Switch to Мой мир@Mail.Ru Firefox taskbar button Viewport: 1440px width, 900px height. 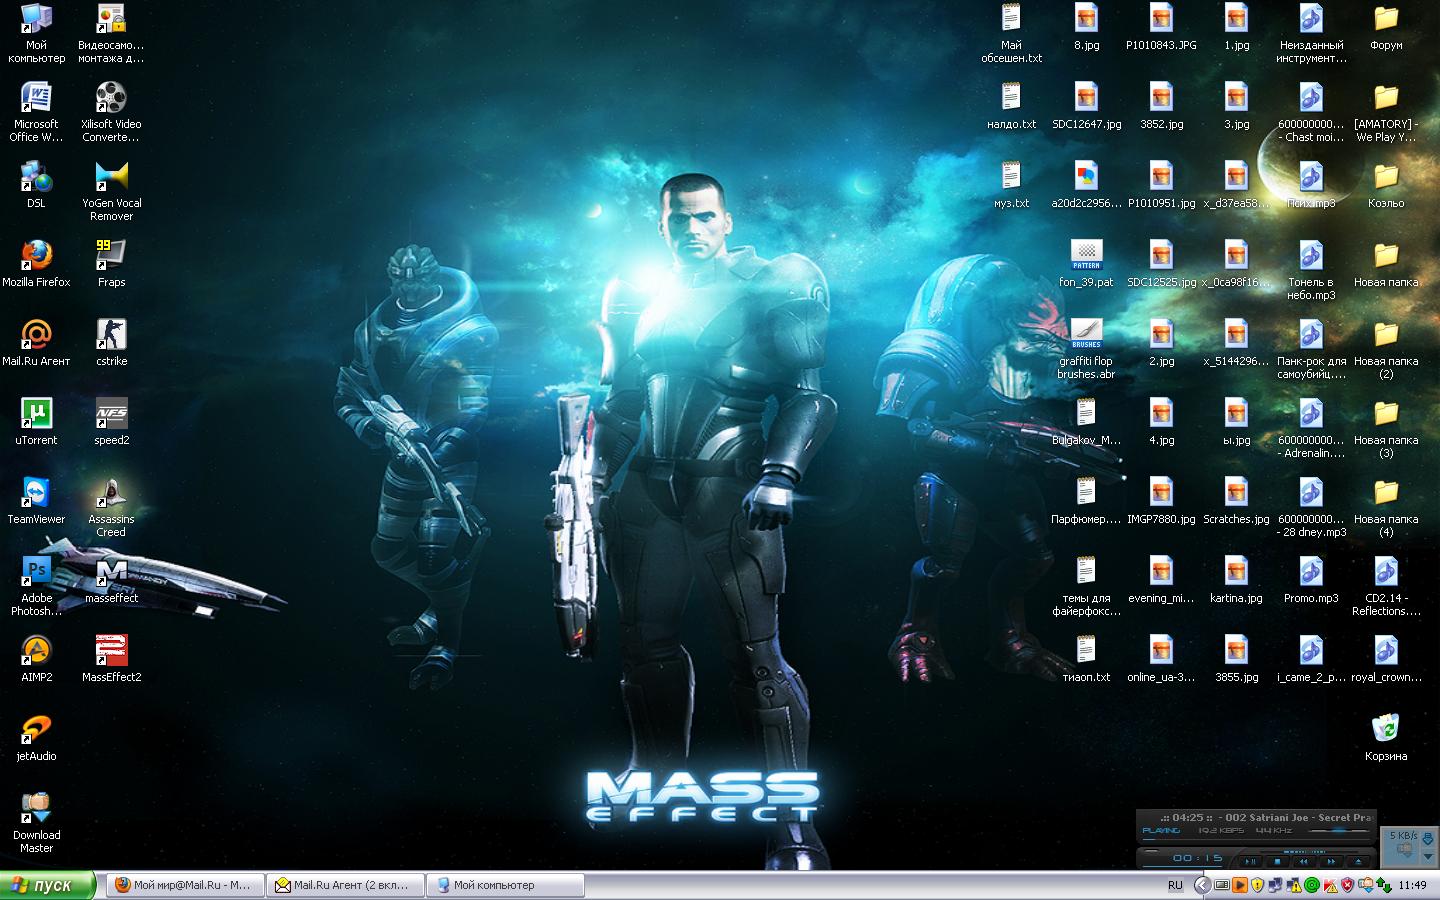pos(184,885)
